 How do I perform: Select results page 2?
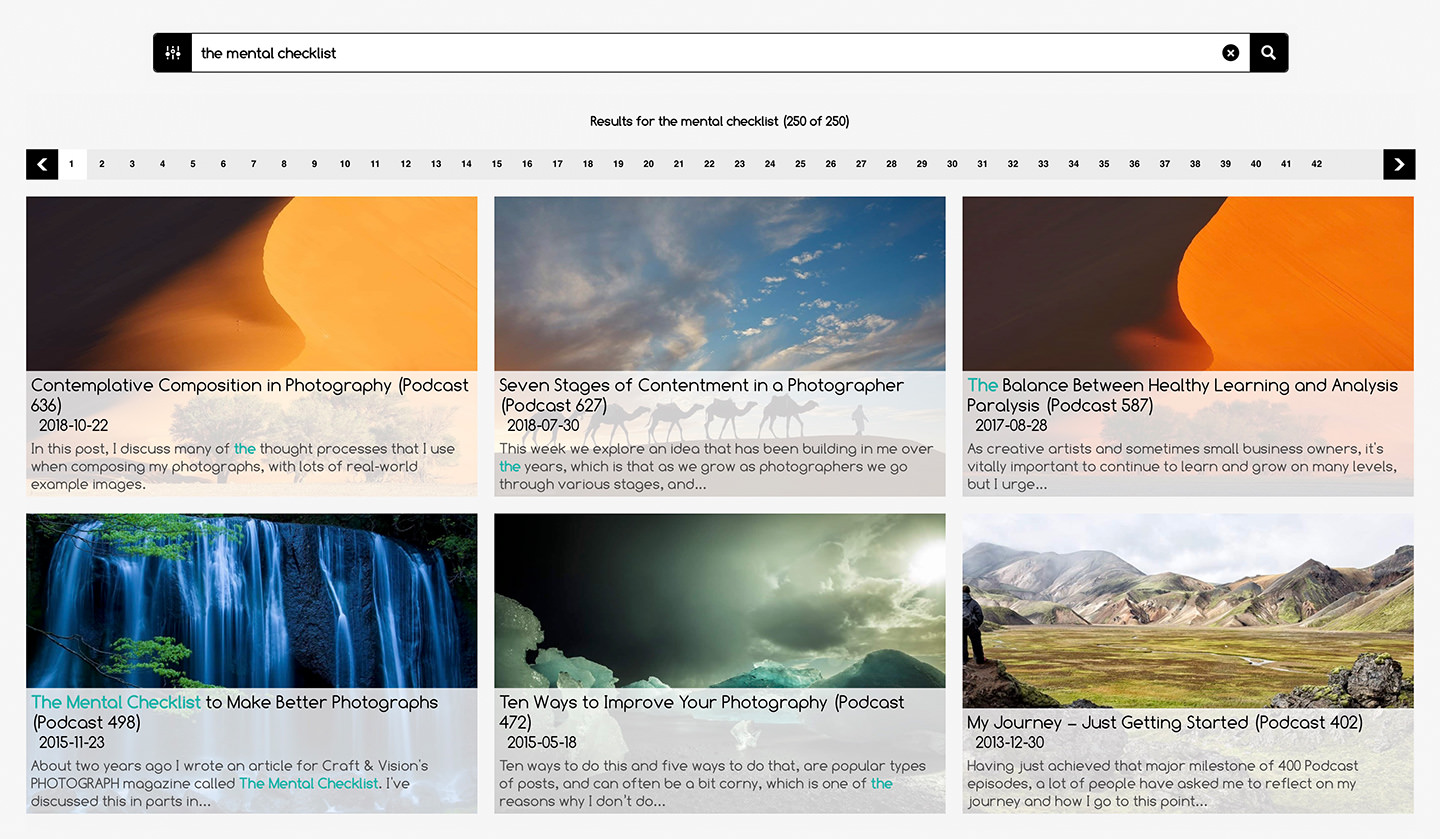tap(101, 164)
